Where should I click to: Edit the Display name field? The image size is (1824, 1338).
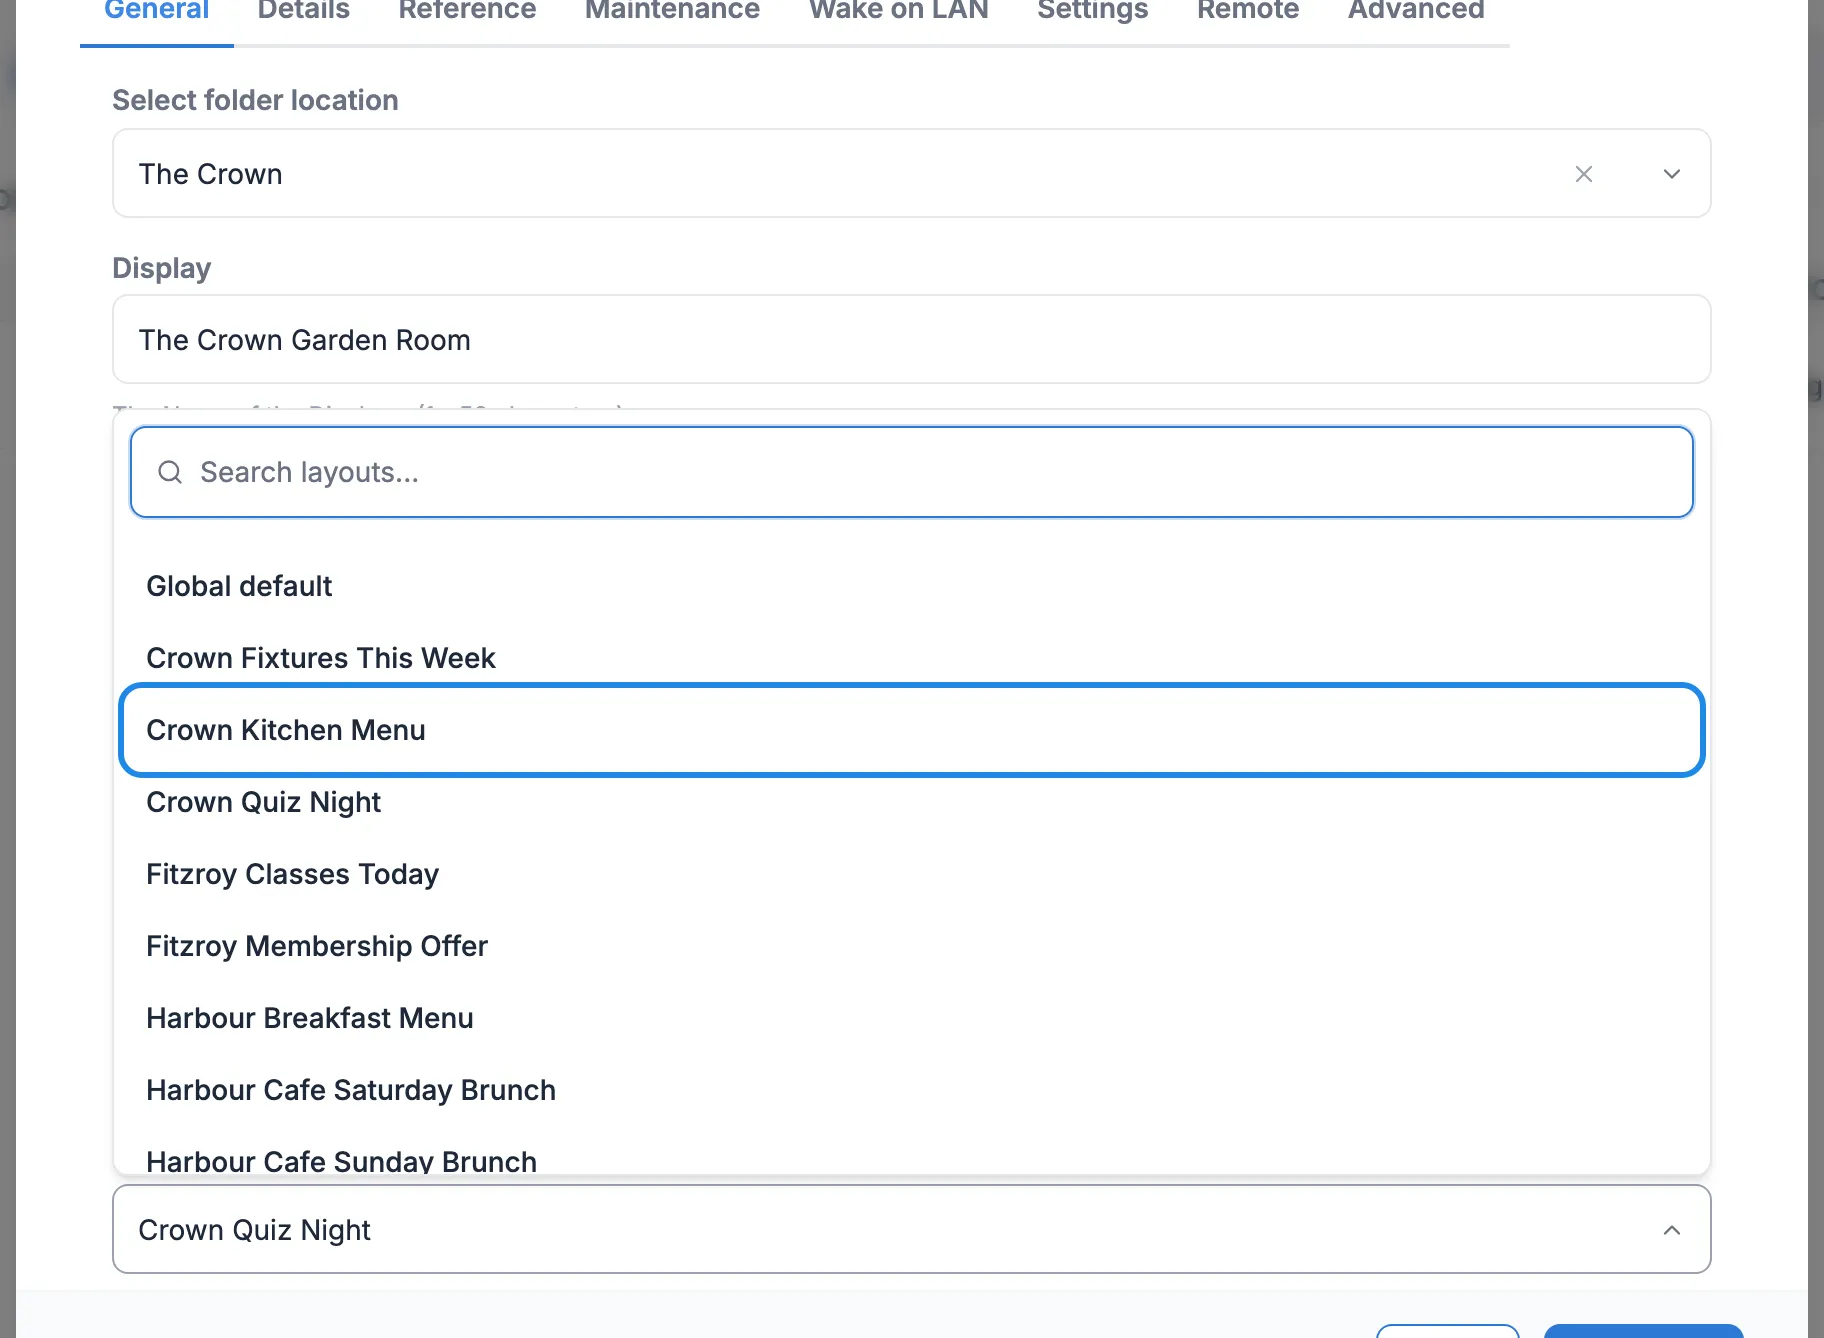(912, 339)
